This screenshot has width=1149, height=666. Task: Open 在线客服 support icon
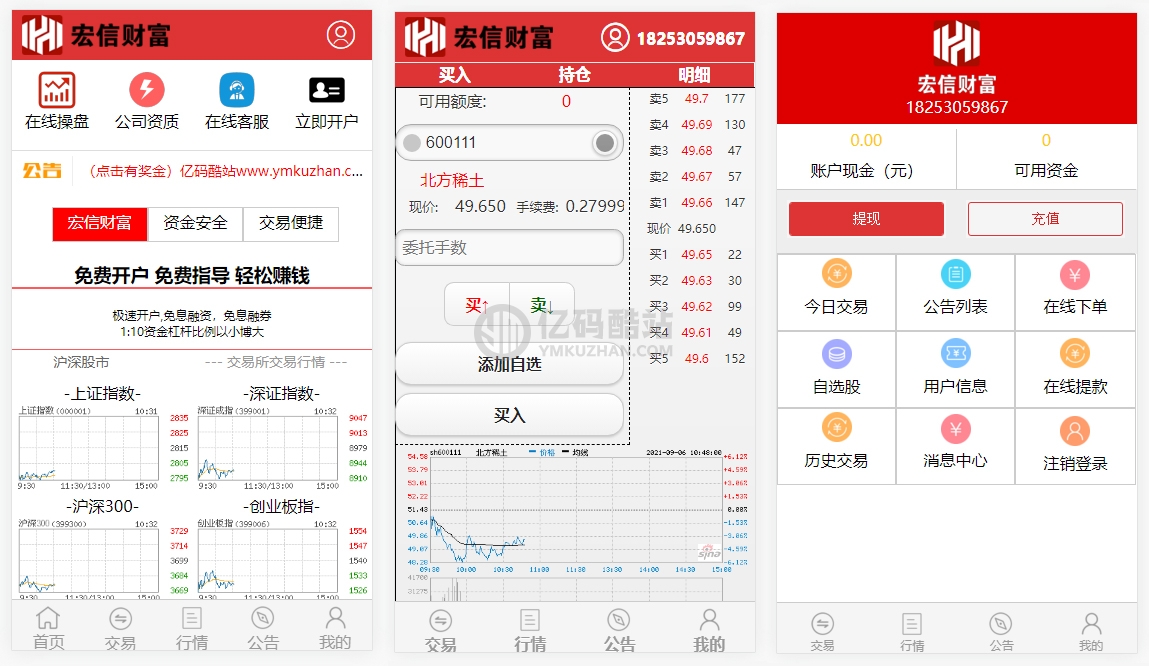[x=237, y=90]
